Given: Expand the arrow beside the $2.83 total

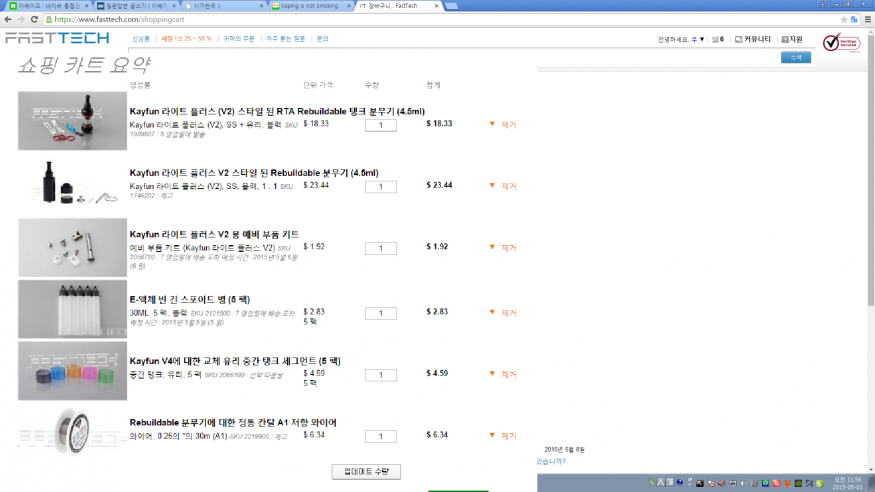Looking at the screenshot, I should click(492, 312).
